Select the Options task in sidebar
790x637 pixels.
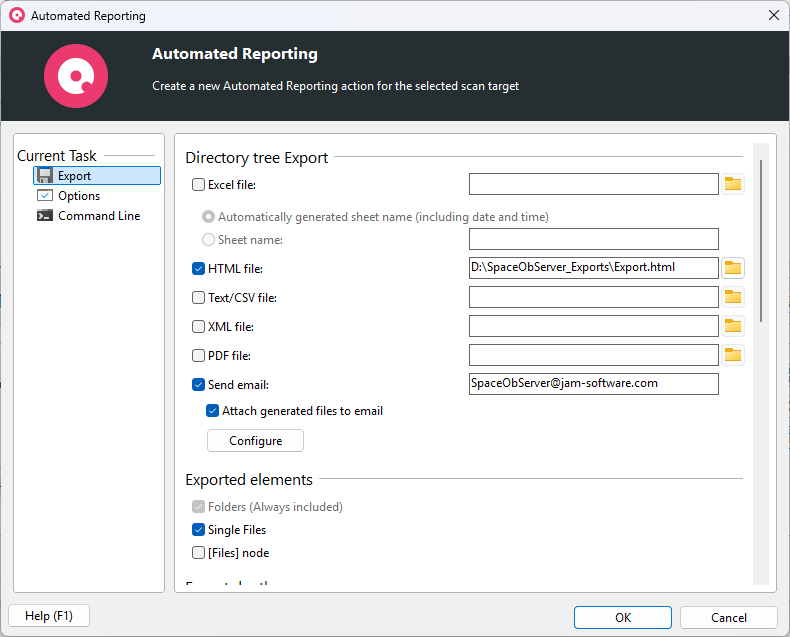tap(79, 196)
